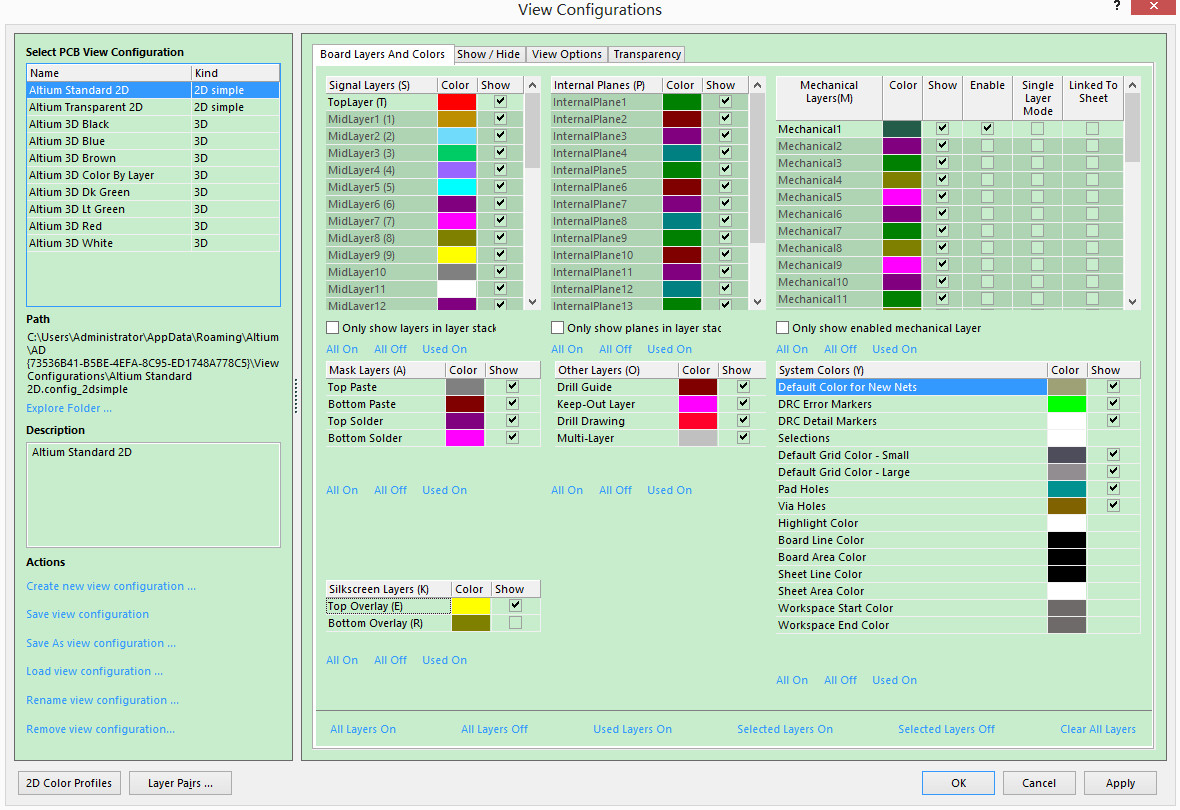Click the Description text box
Image resolution: width=1180 pixels, height=810 pixels.
(153, 495)
